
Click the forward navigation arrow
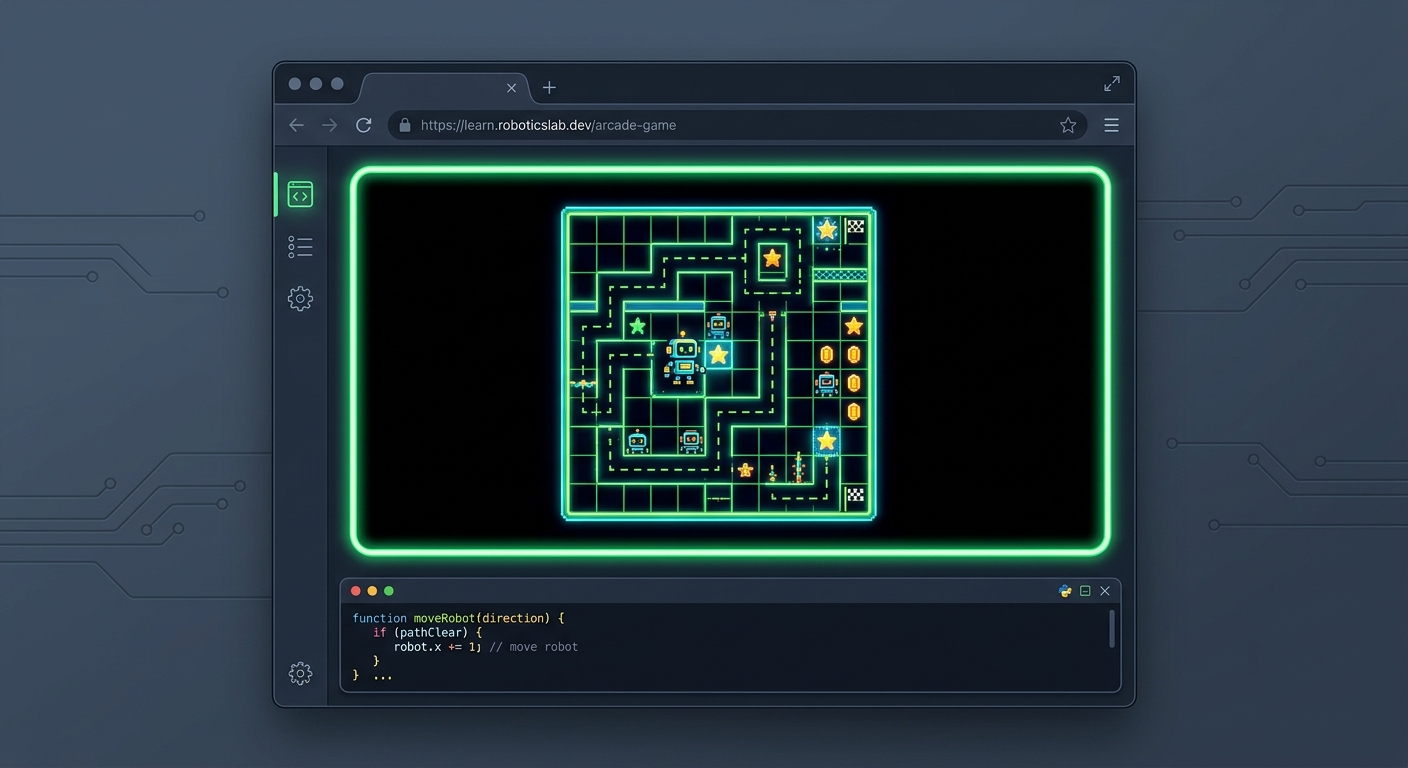329,124
